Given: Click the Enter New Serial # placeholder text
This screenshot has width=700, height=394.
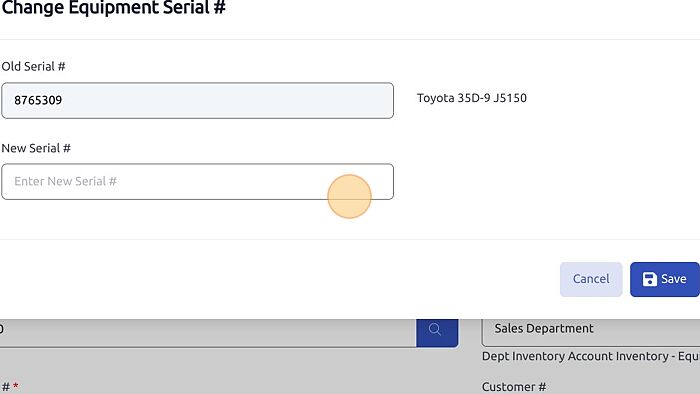Looking at the screenshot, I should pyautogui.click(x=65, y=181).
